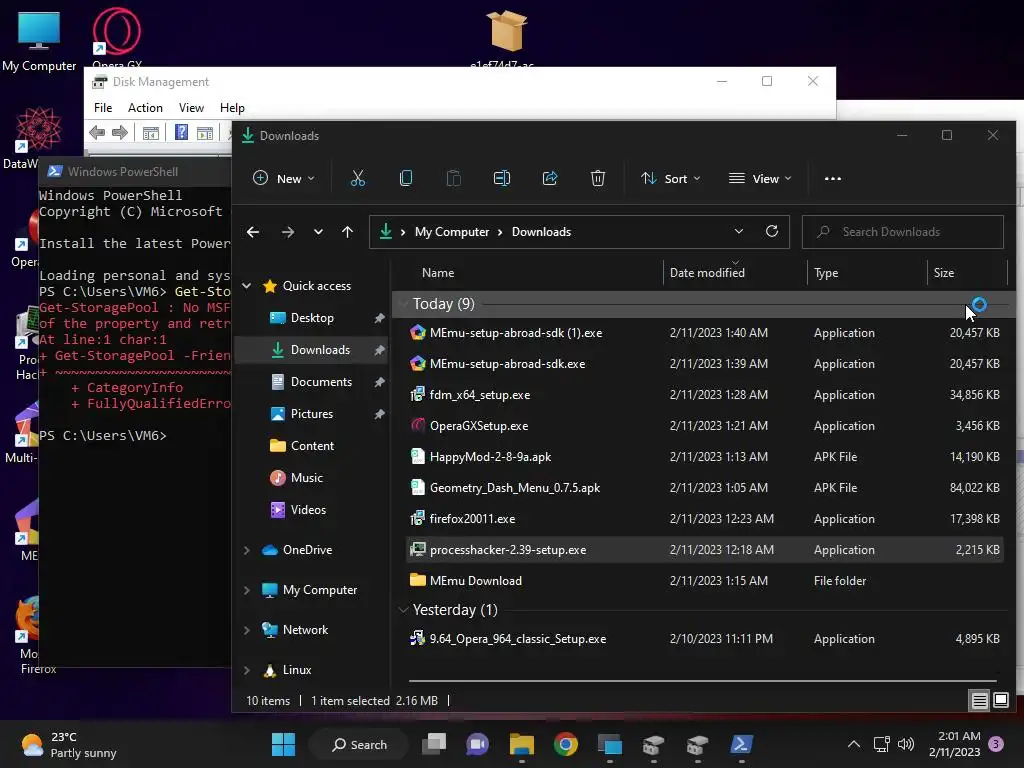
Task: Open the Sort options dropdown
Action: (670, 178)
